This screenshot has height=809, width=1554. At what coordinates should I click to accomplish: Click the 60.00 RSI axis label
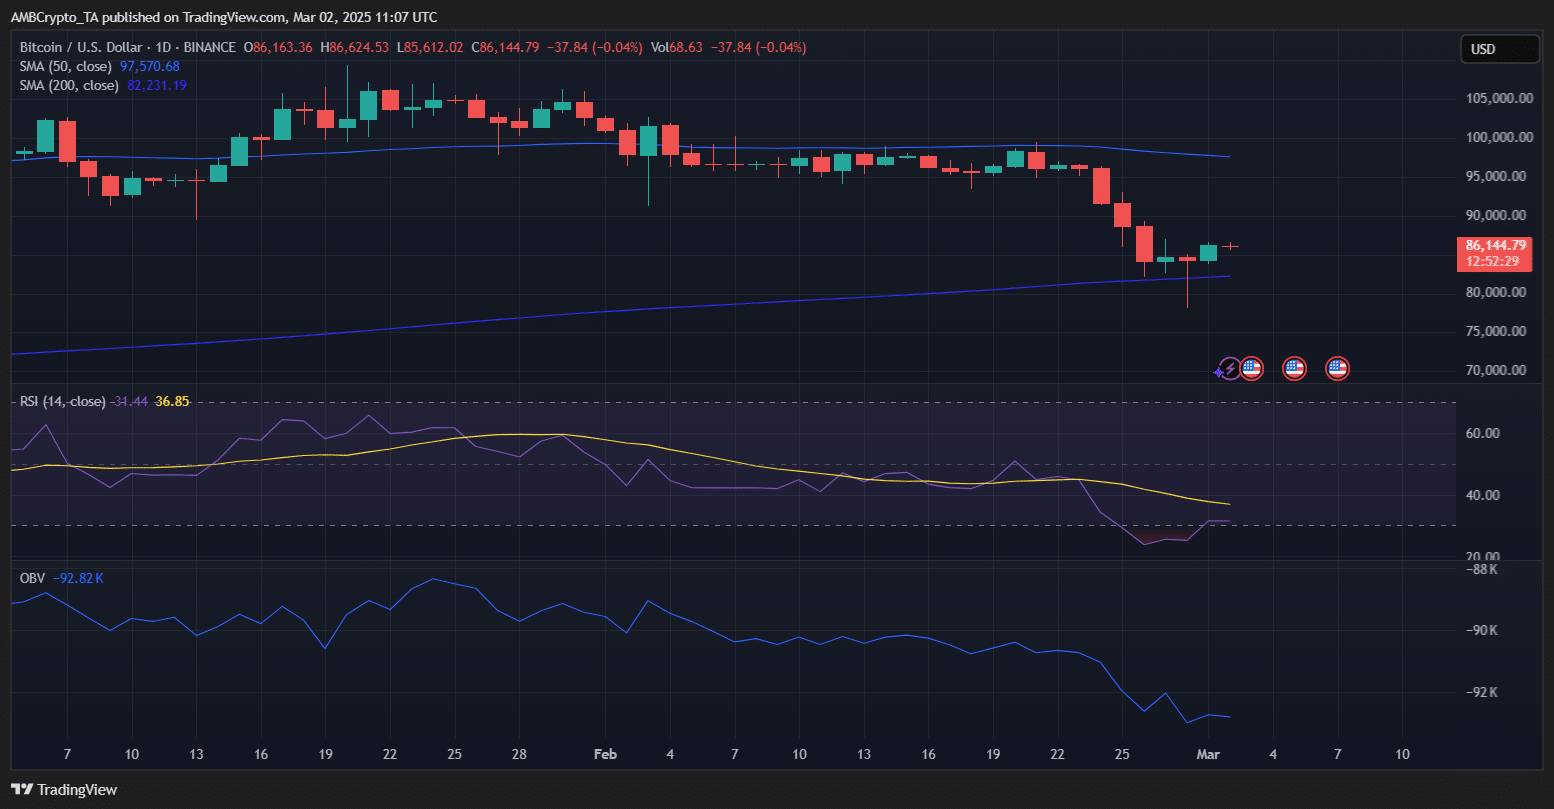(1485, 434)
